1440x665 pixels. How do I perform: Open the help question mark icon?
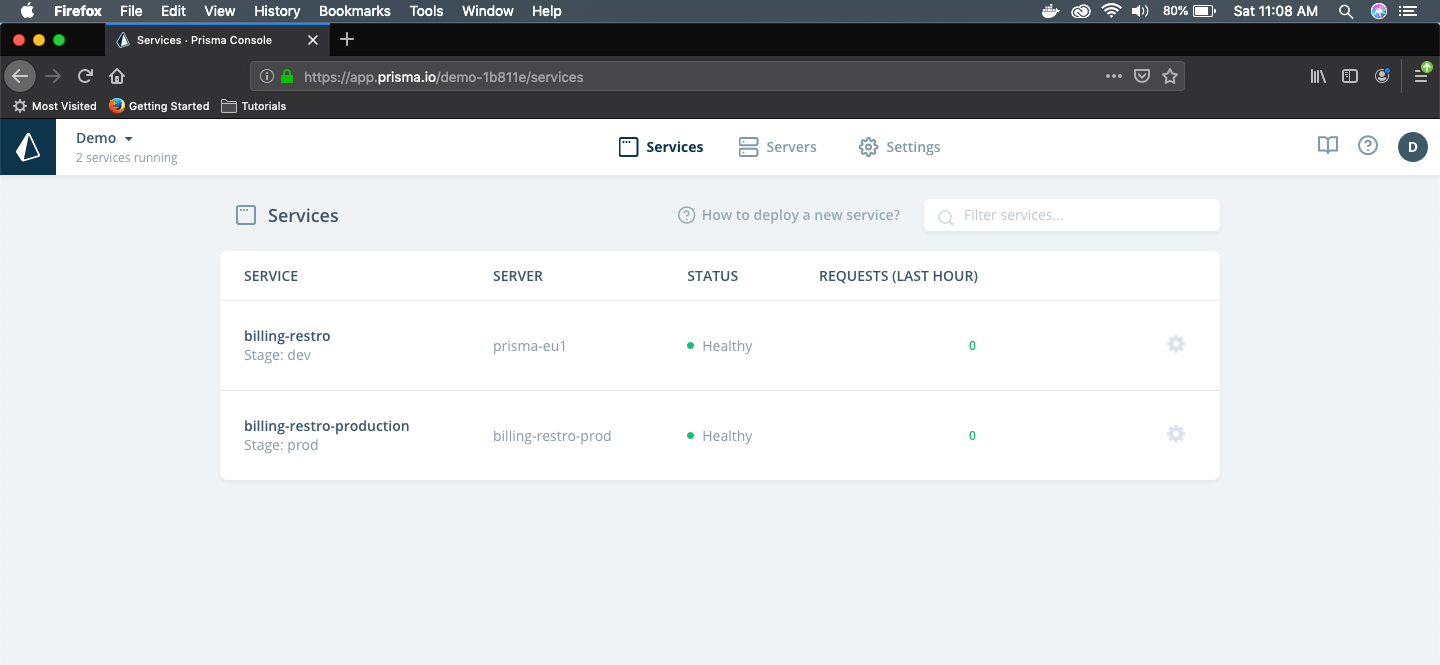[x=1368, y=146]
